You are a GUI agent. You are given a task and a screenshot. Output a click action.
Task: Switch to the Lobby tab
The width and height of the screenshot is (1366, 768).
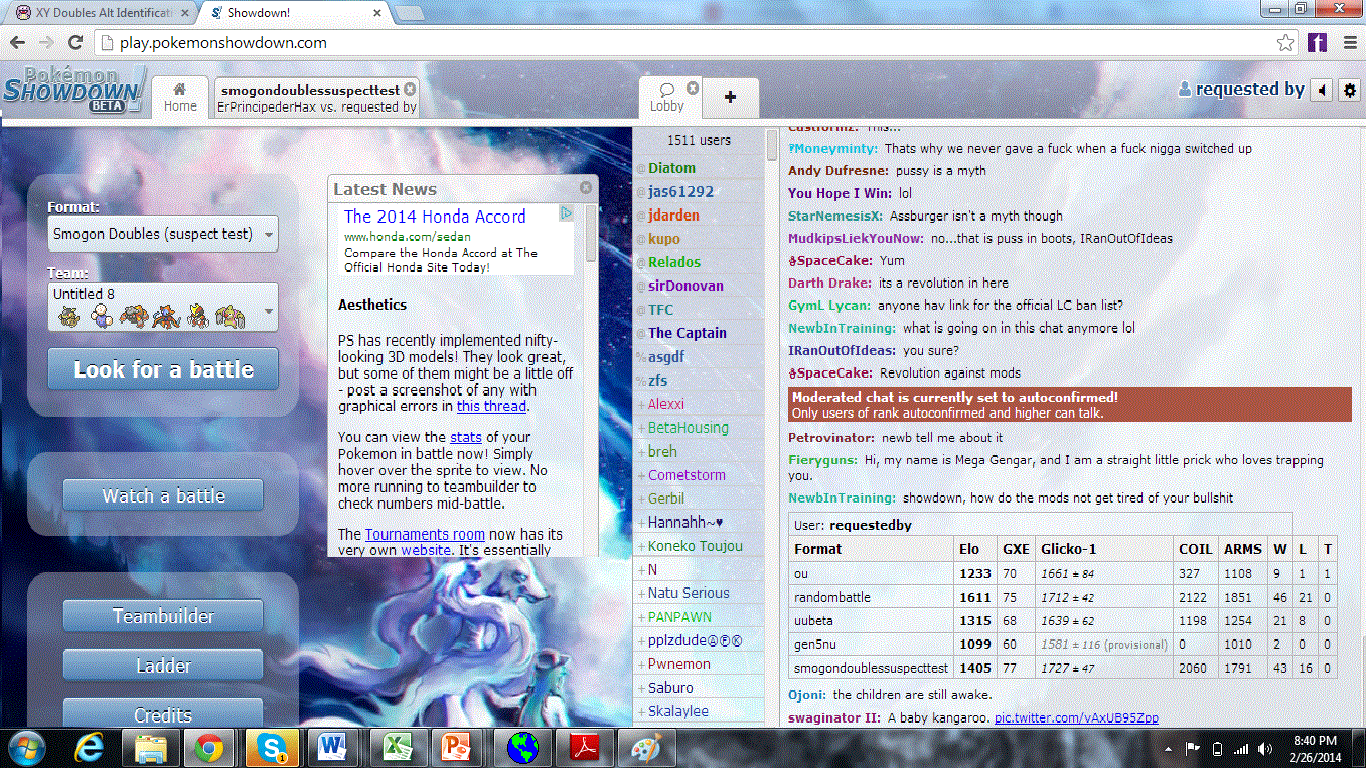click(667, 98)
